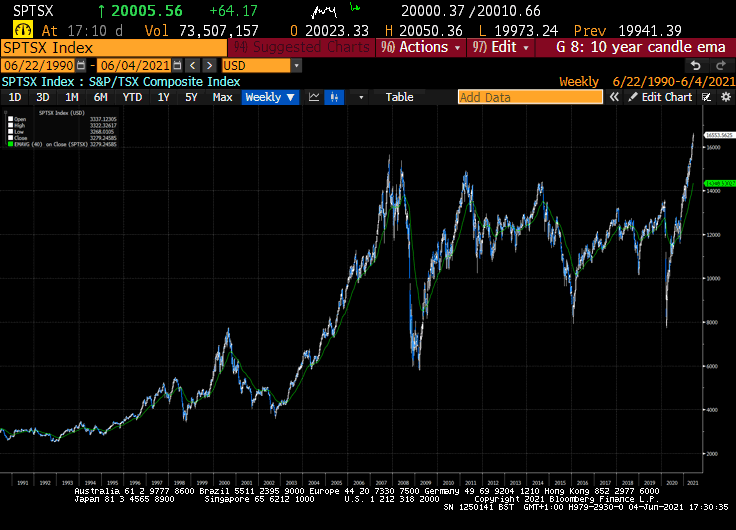
Task: Switch to line chart type icon
Action: [314, 97]
